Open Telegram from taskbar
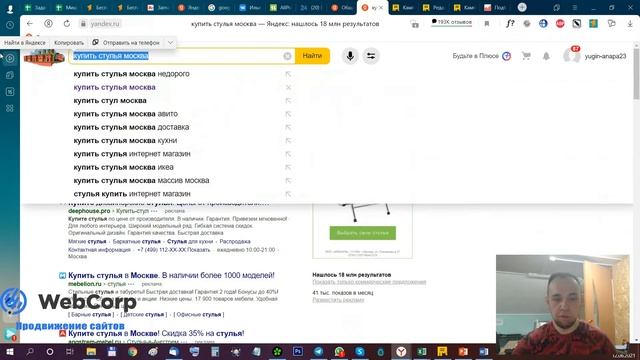640x360 pixels. (x=318, y=351)
